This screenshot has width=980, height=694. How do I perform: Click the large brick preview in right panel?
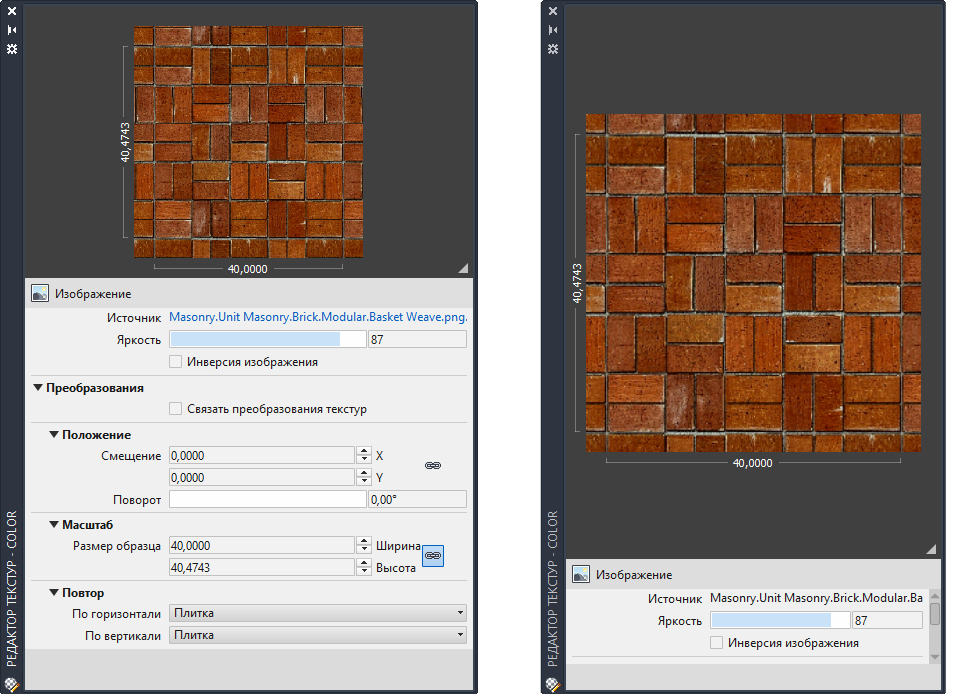pyautogui.click(x=753, y=283)
